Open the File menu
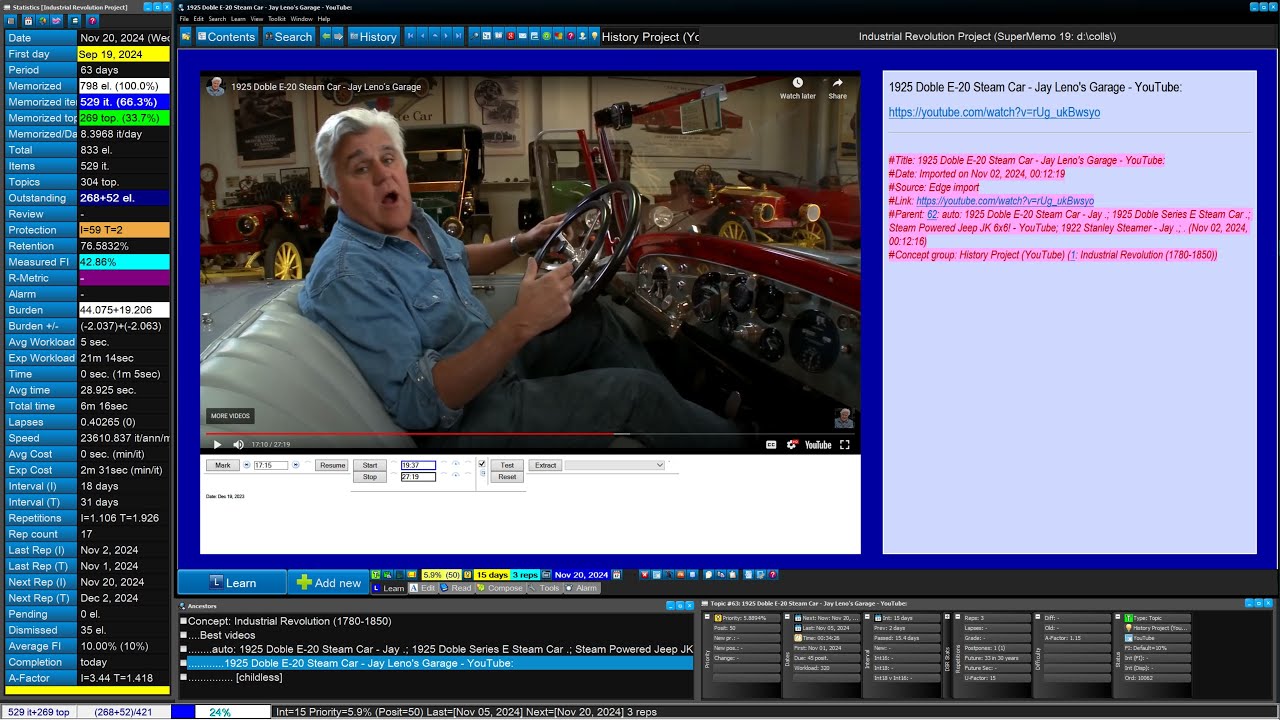The height and width of the screenshot is (720, 1280). pyautogui.click(x=184, y=19)
